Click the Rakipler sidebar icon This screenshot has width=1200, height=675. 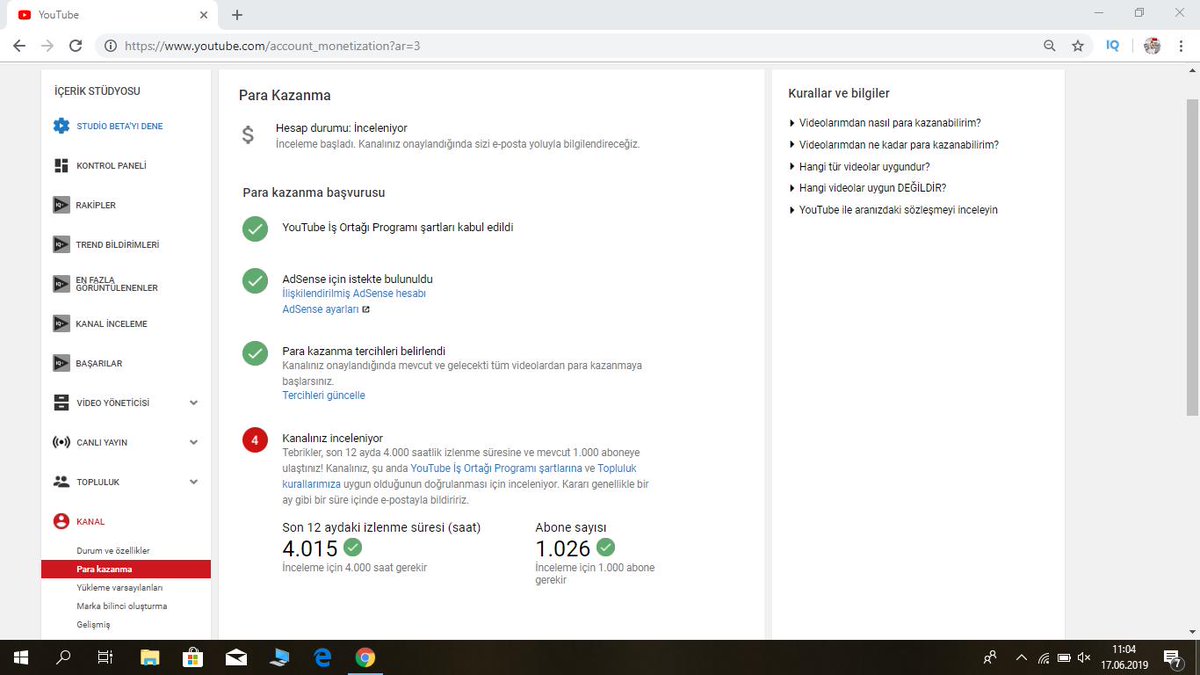point(61,205)
